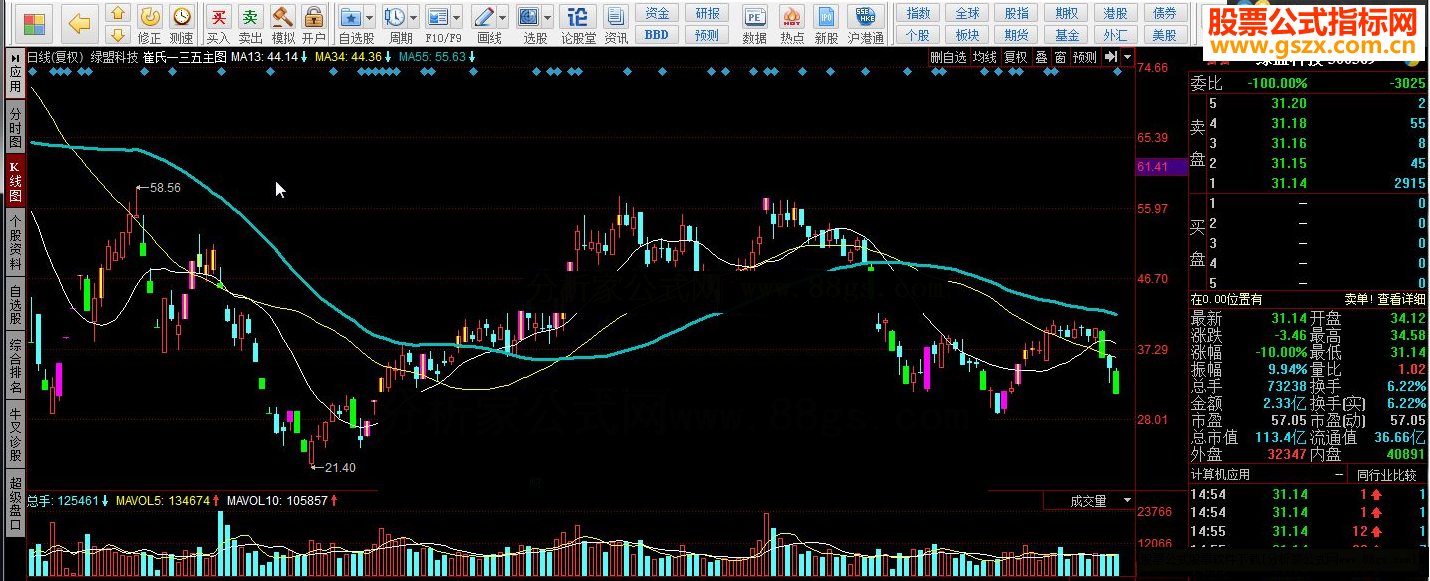This screenshot has width=1430, height=581.
Task: Click the 58.56 high price label
Action: pos(164,187)
